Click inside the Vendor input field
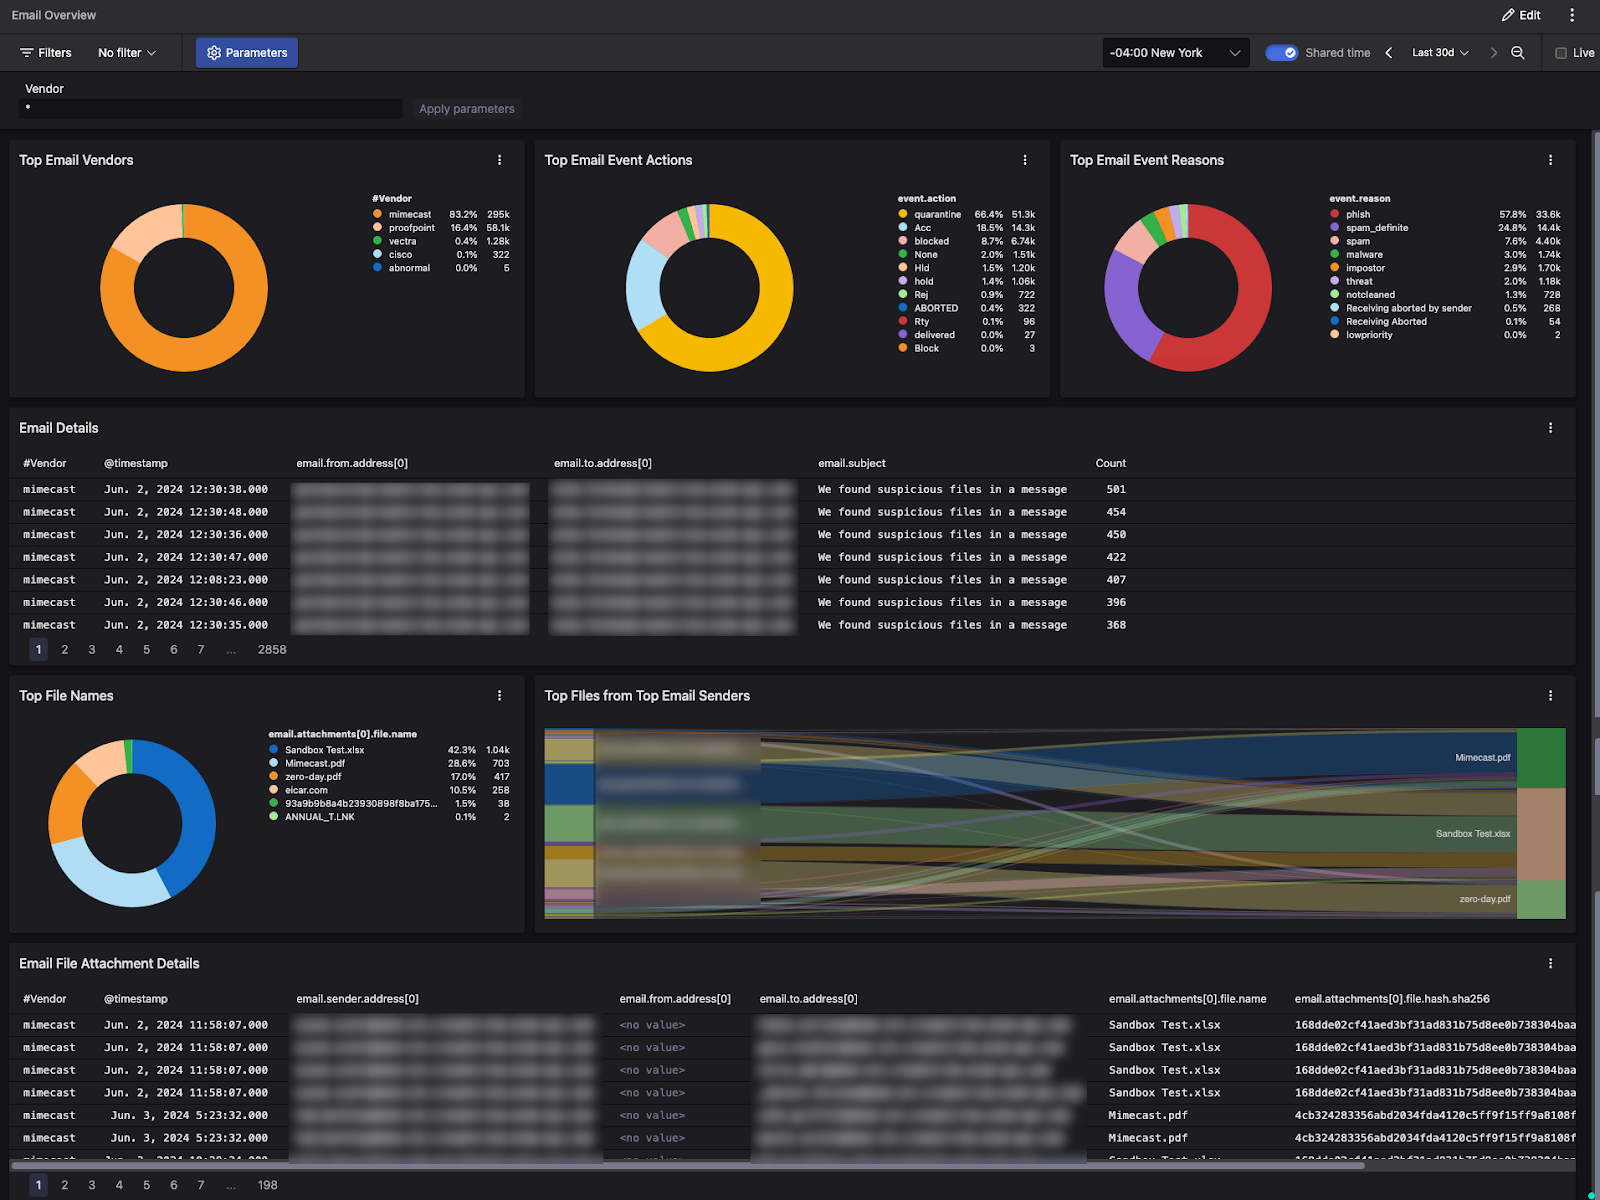 coord(210,108)
